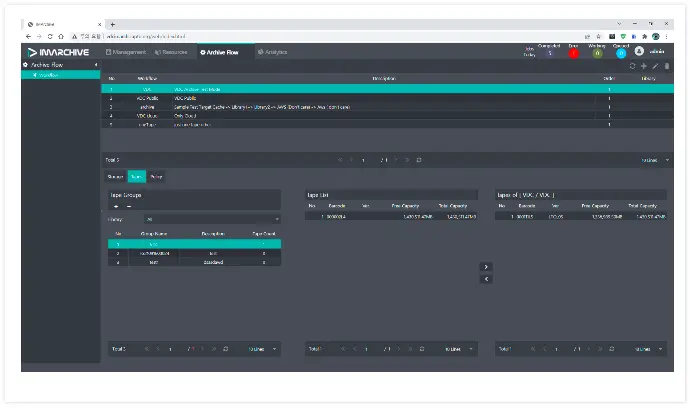Move tape right with arrow button
Image resolution: width=690 pixels, height=408 pixels.
(x=486, y=267)
